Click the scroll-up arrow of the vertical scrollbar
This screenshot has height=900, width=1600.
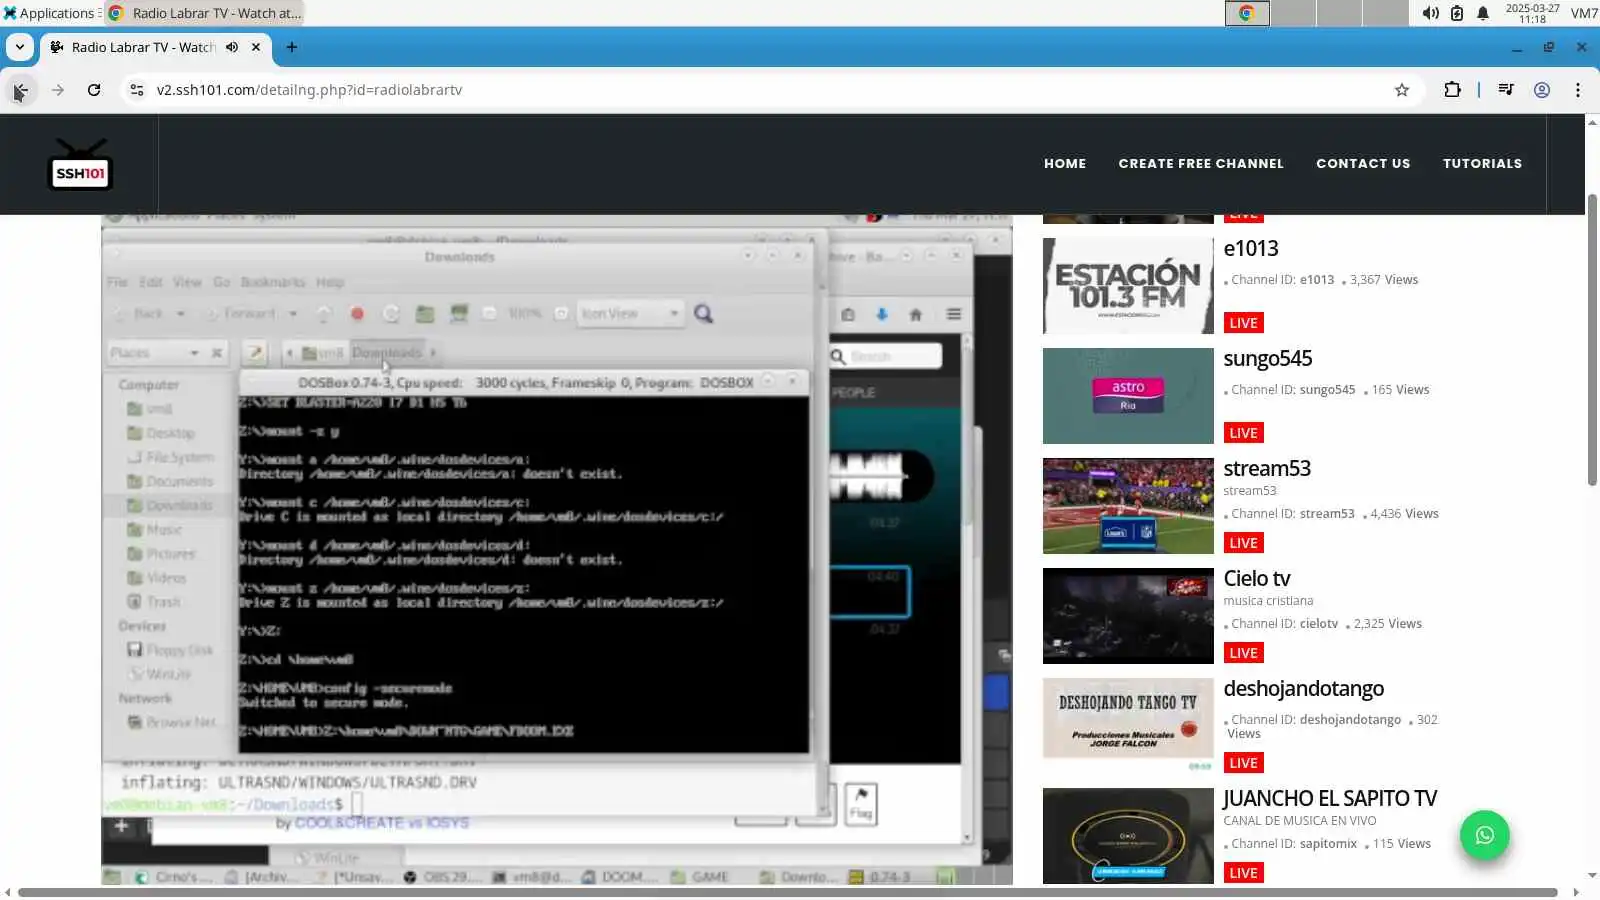(1592, 122)
